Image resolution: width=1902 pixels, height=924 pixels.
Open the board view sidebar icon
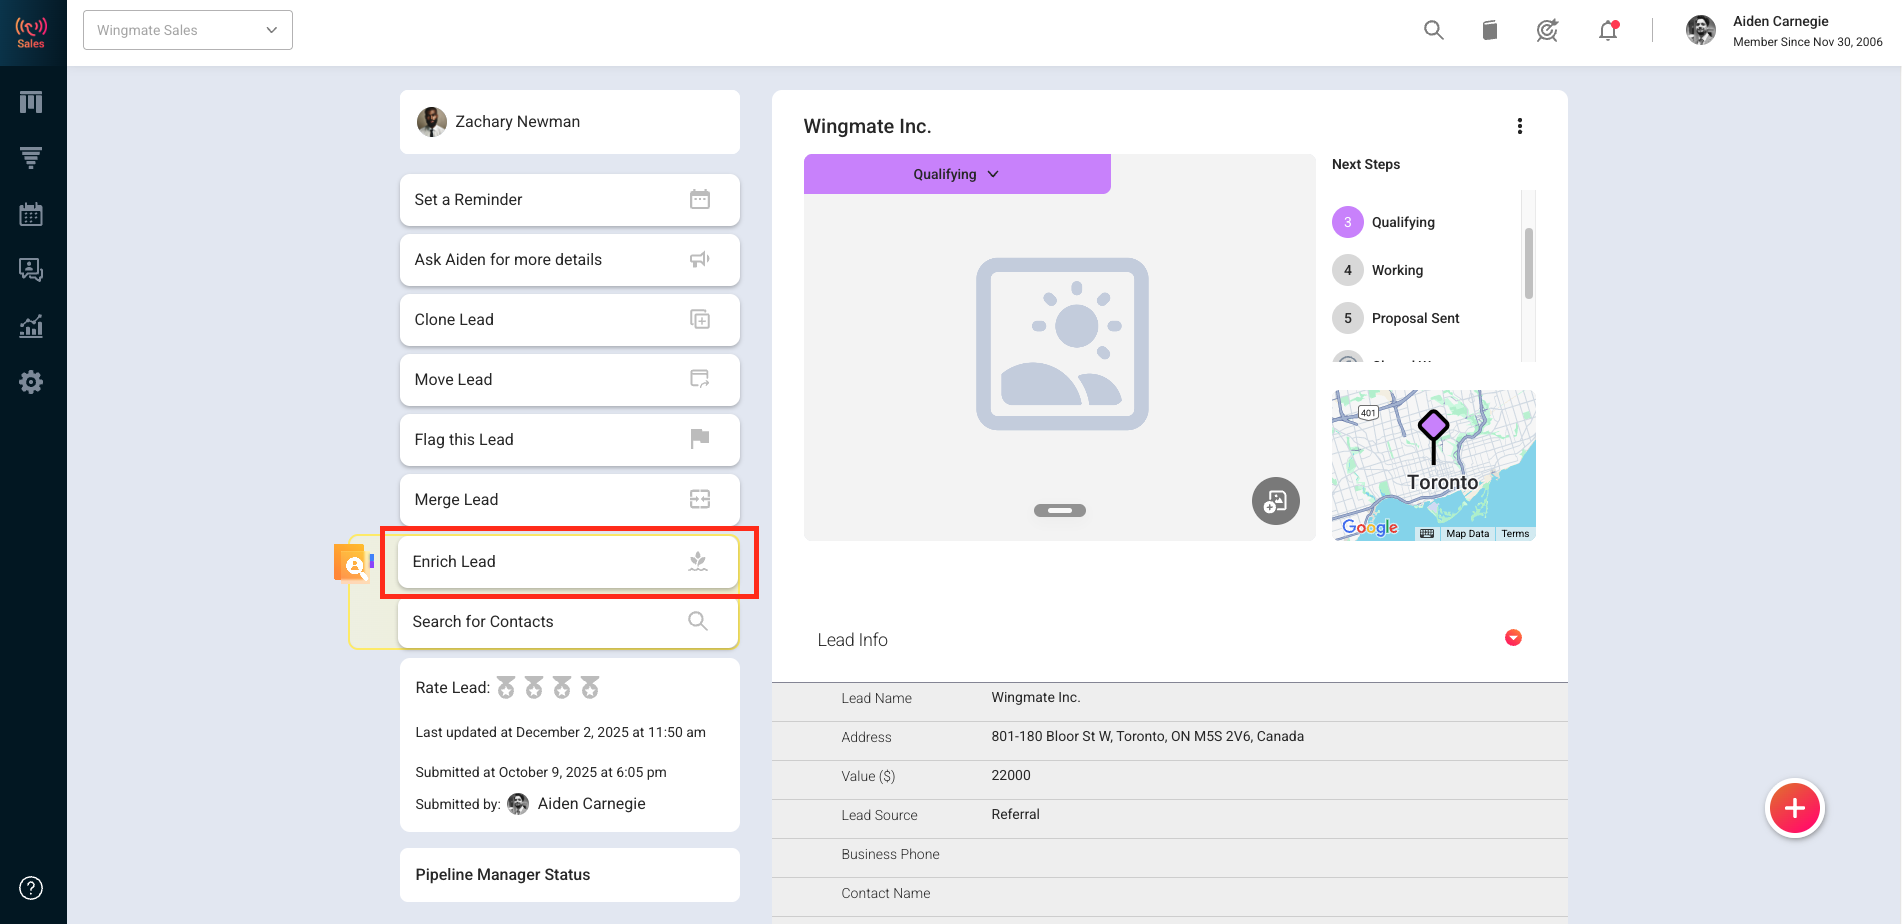click(x=31, y=102)
